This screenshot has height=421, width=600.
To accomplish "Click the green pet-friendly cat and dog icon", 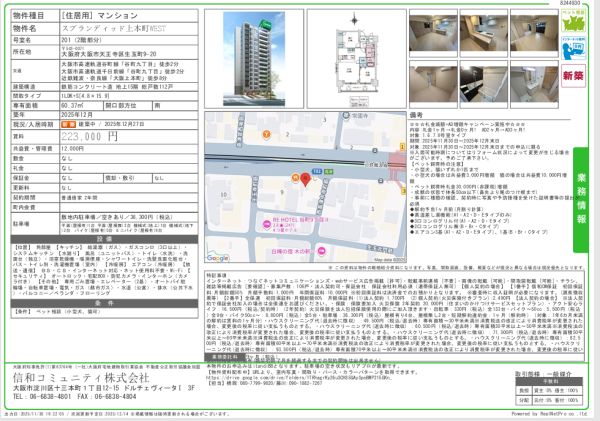I will coord(574,21).
